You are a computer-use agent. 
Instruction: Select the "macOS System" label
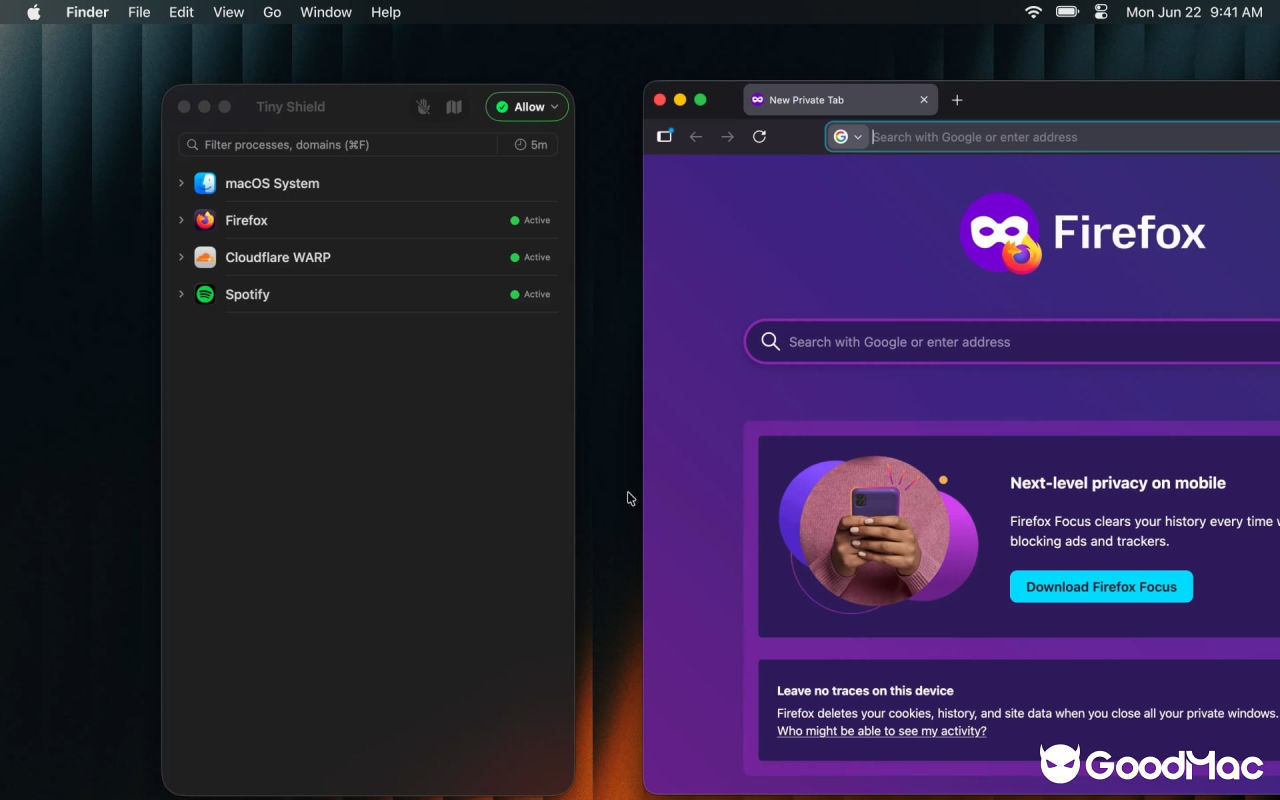click(x=272, y=183)
